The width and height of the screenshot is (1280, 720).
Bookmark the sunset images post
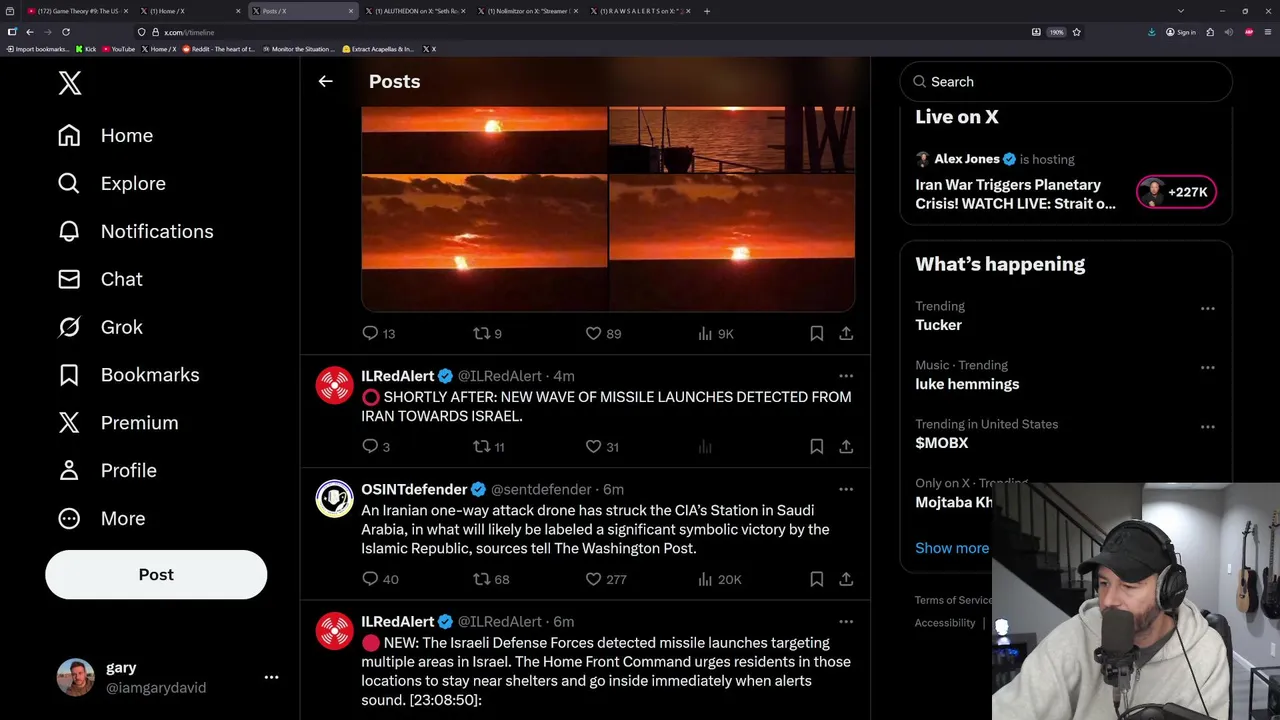click(x=817, y=333)
